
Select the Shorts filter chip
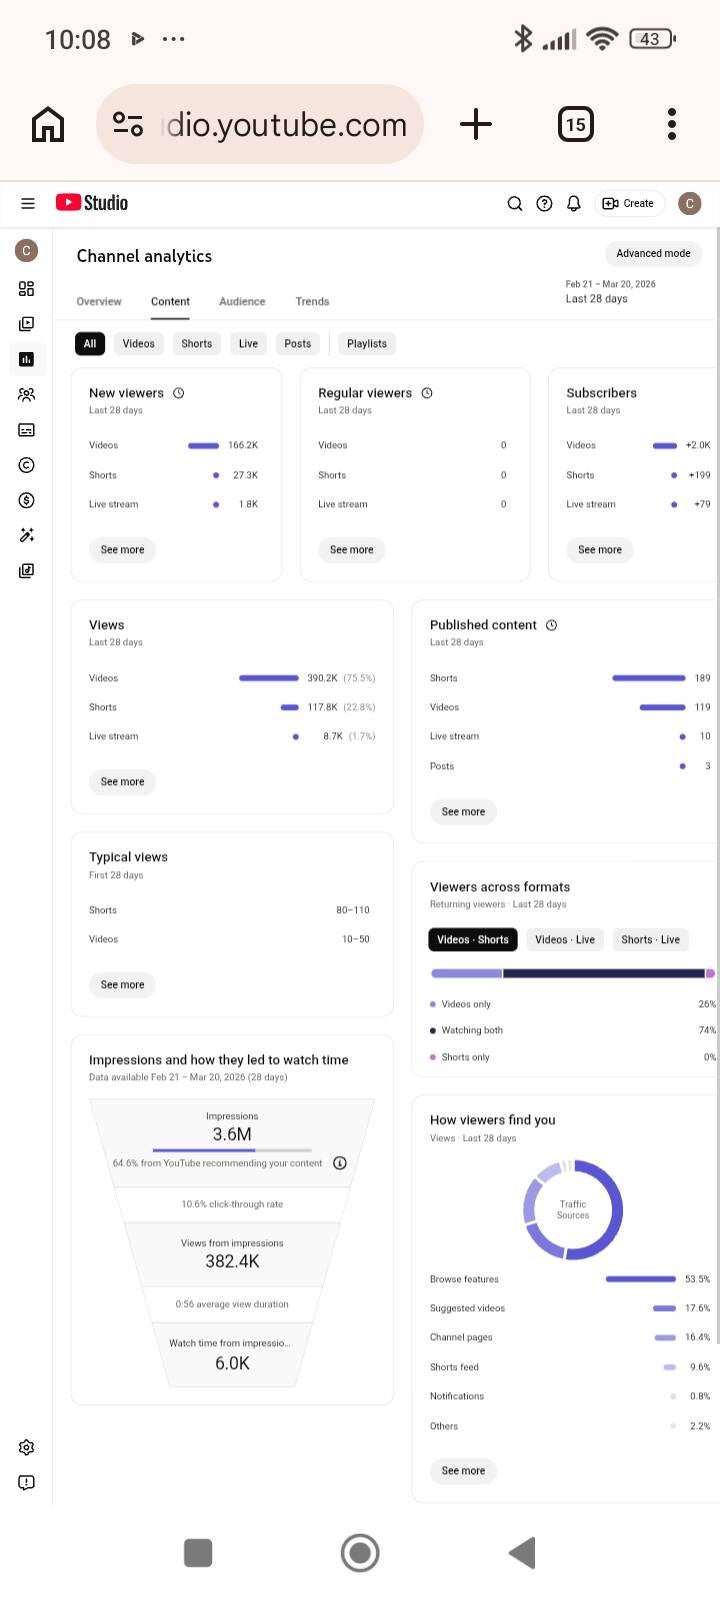click(197, 344)
